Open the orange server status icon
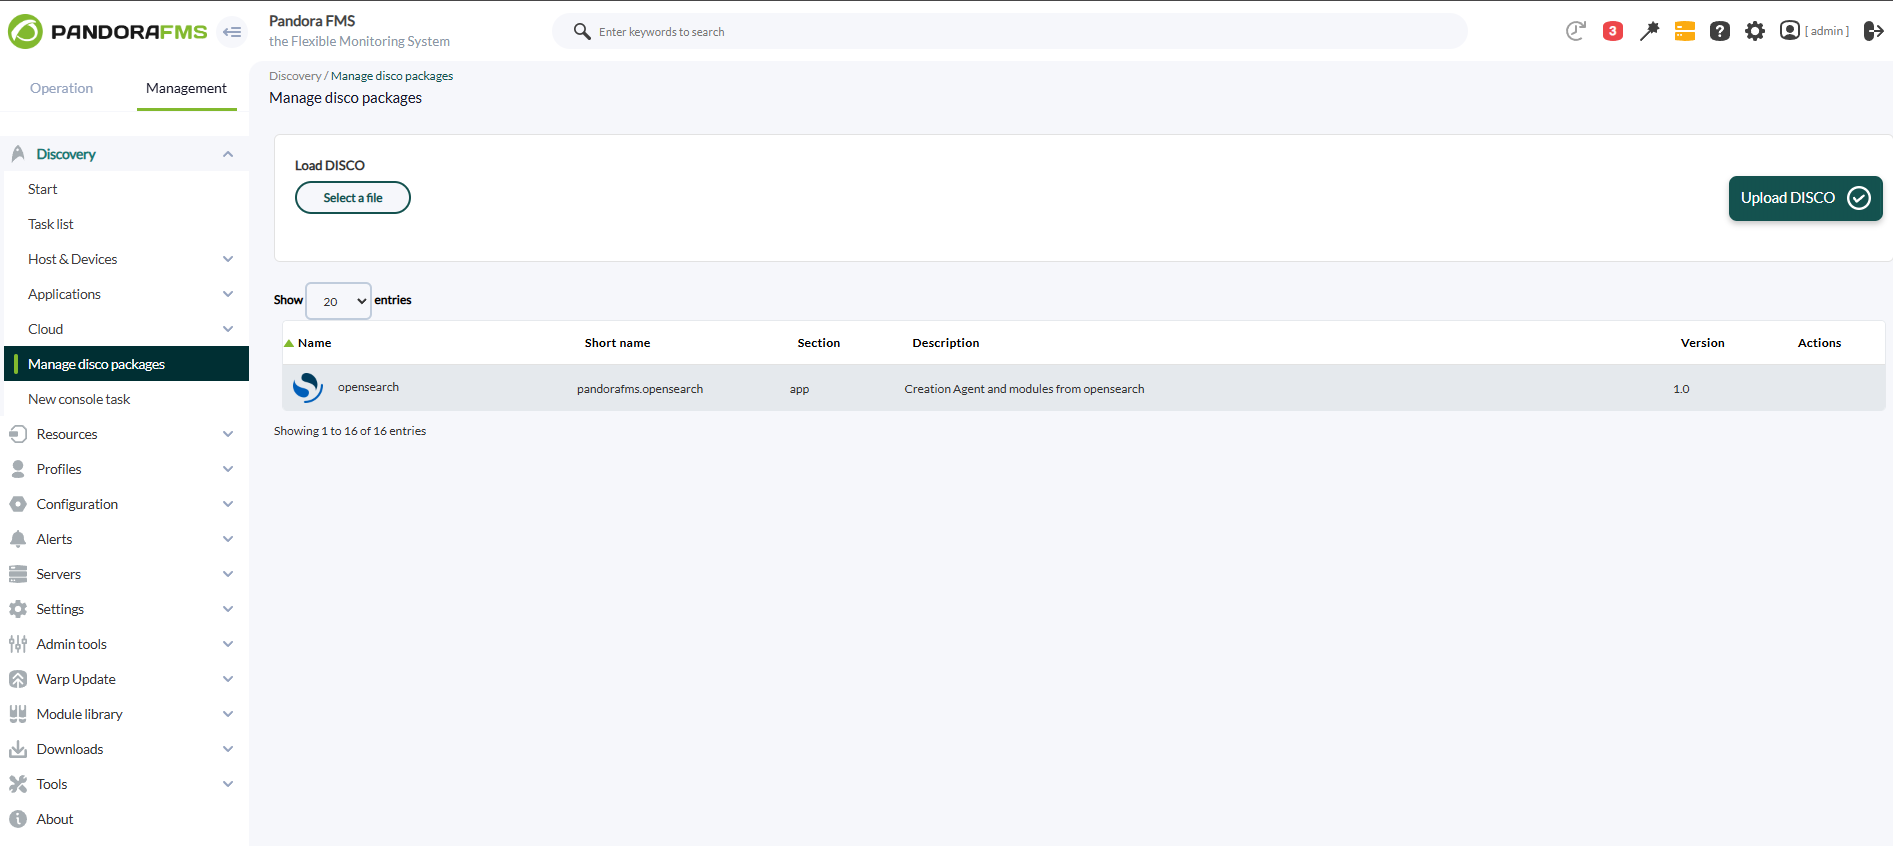1893x846 pixels. pos(1685,31)
